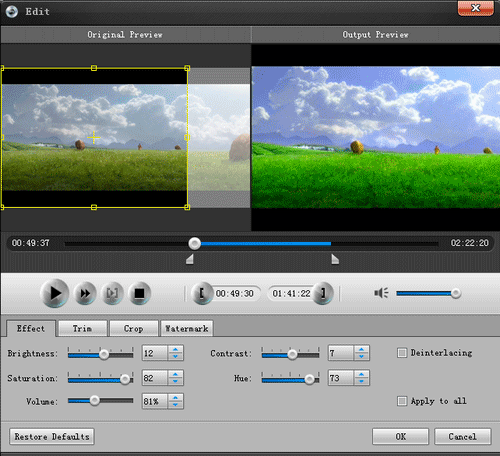The image size is (500, 456).
Task: Click the Contrast slider handle
Action: [292, 354]
